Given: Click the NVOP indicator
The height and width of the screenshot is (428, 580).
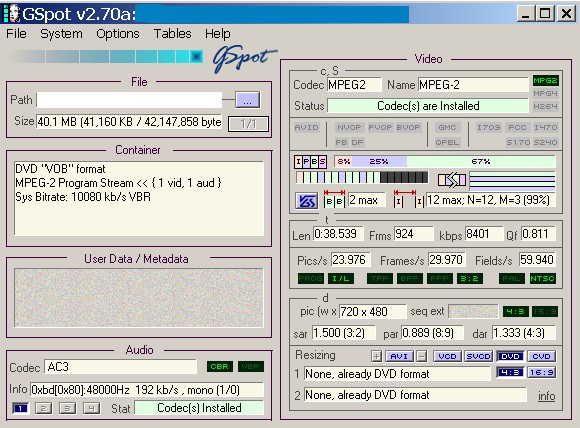Looking at the screenshot, I should 349,127.
